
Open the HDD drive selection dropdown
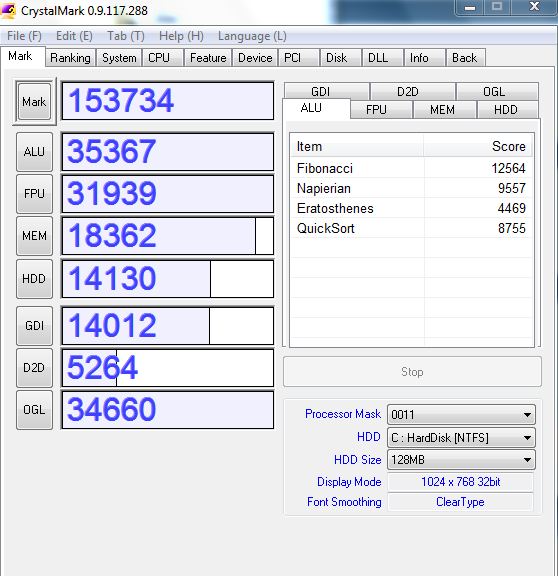click(461, 438)
